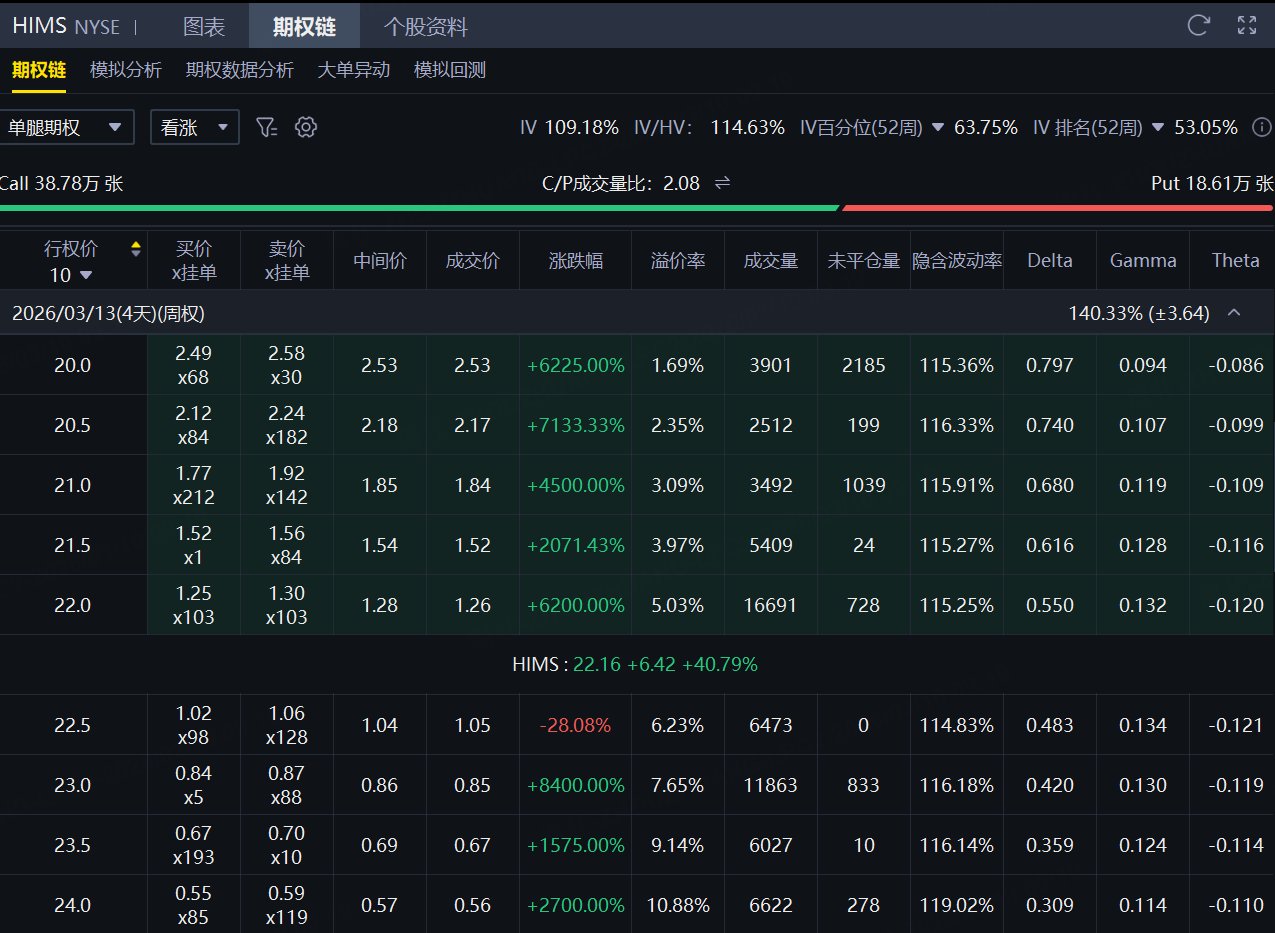This screenshot has width=1275, height=933.
Task: Open the 模拟分析 sub-tab
Action: [125, 70]
